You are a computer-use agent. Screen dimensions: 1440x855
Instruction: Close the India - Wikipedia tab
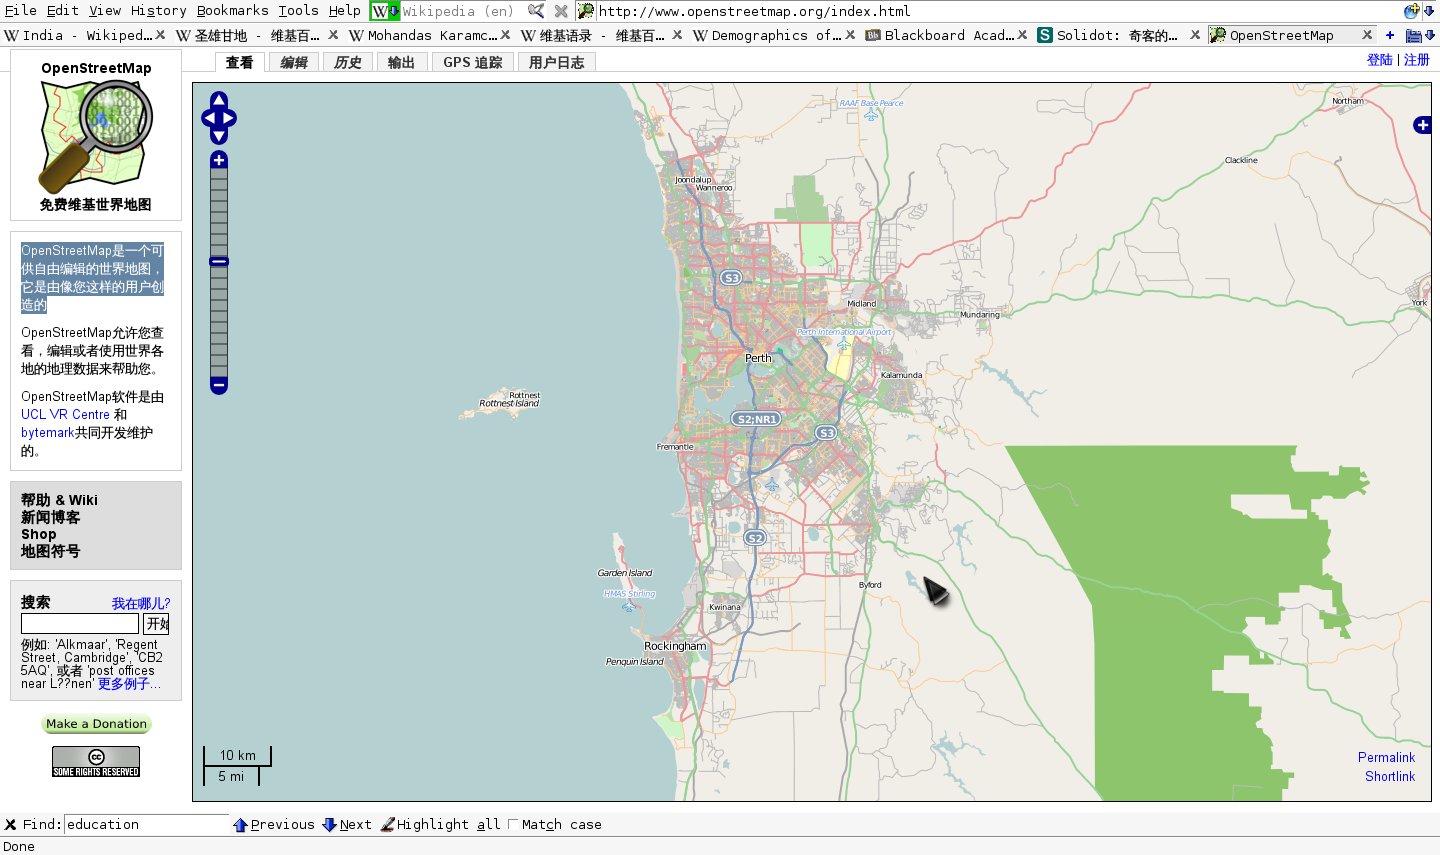coord(160,35)
